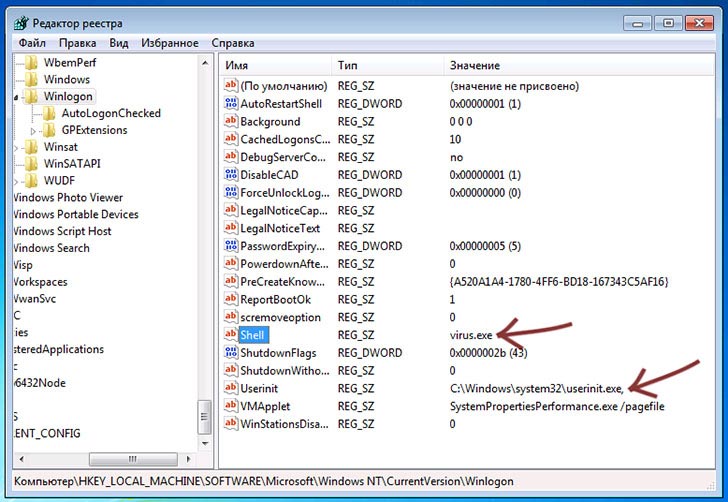Click the GPExtensions folder icon

point(51,130)
